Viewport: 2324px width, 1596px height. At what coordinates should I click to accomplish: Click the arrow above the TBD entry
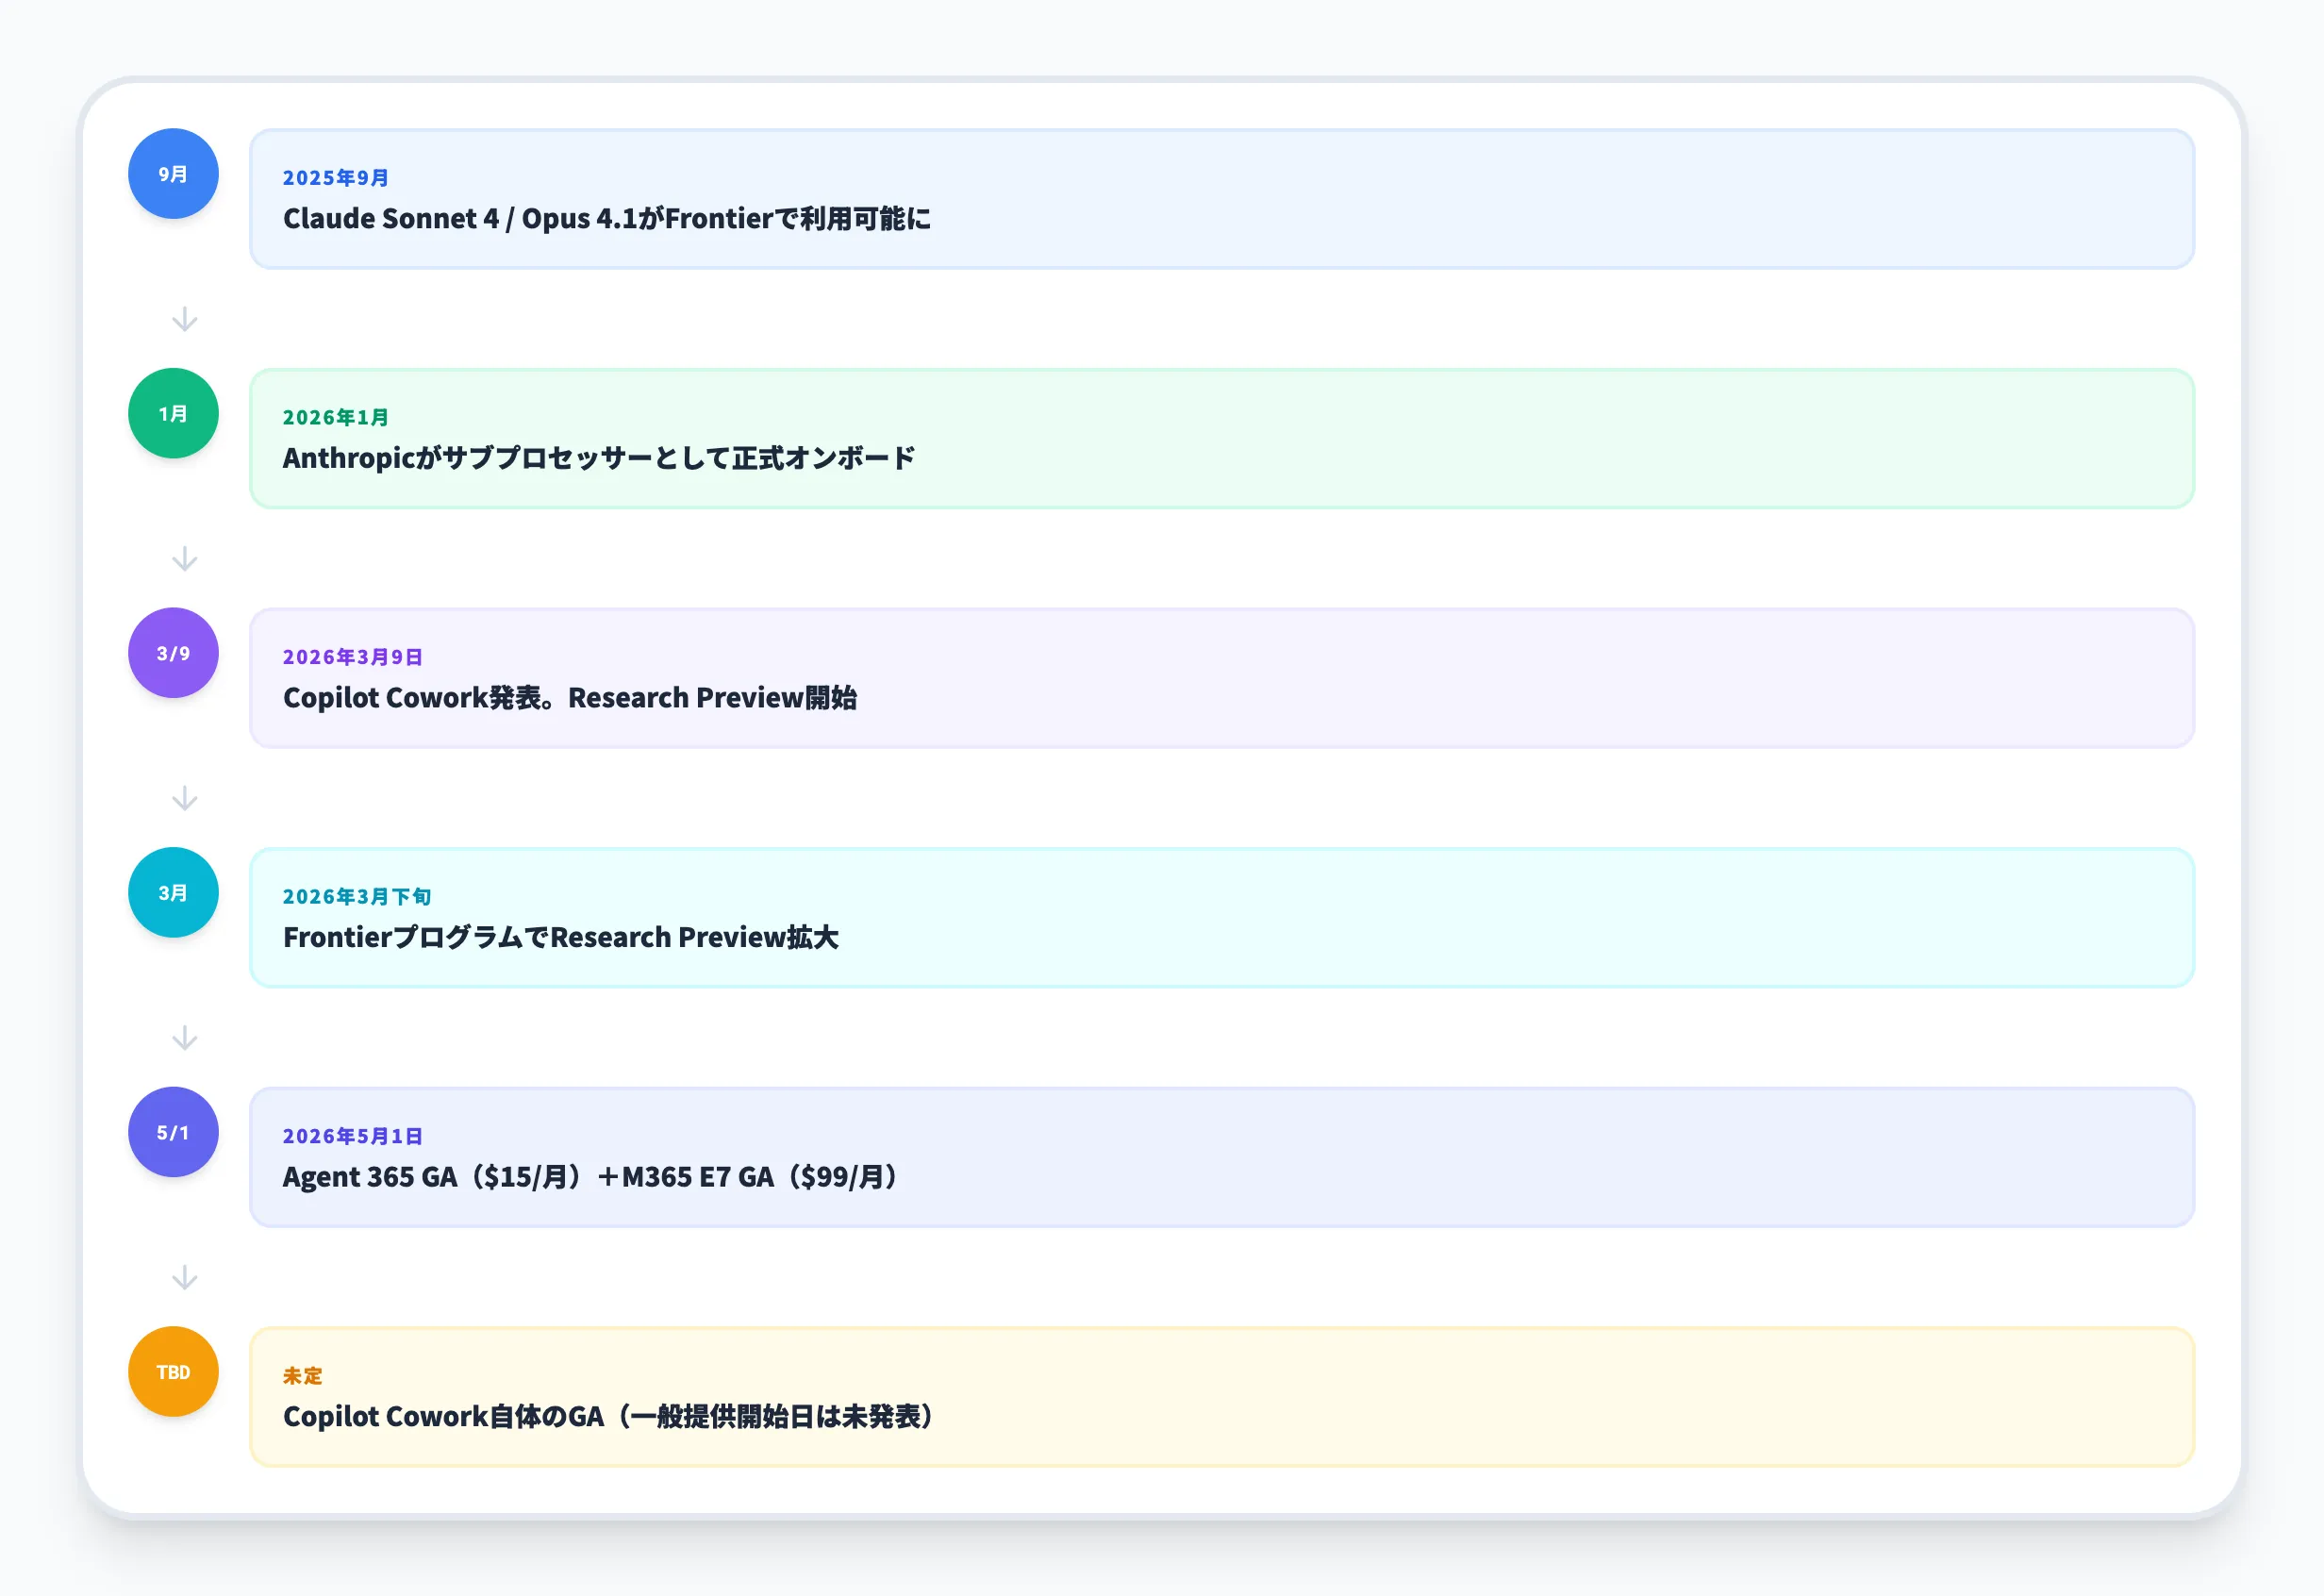(x=185, y=1276)
